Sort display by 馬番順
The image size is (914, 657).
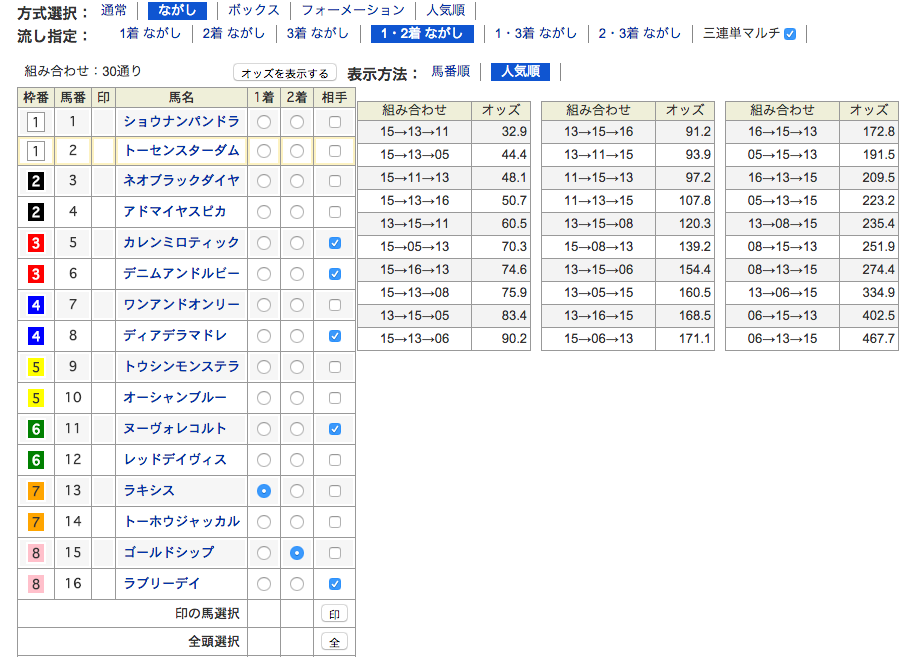[x=451, y=71]
